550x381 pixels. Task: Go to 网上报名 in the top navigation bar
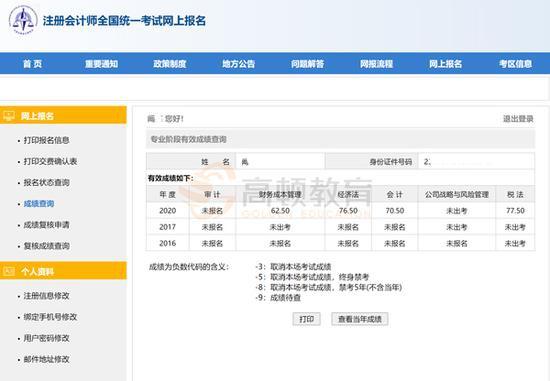point(445,64)
